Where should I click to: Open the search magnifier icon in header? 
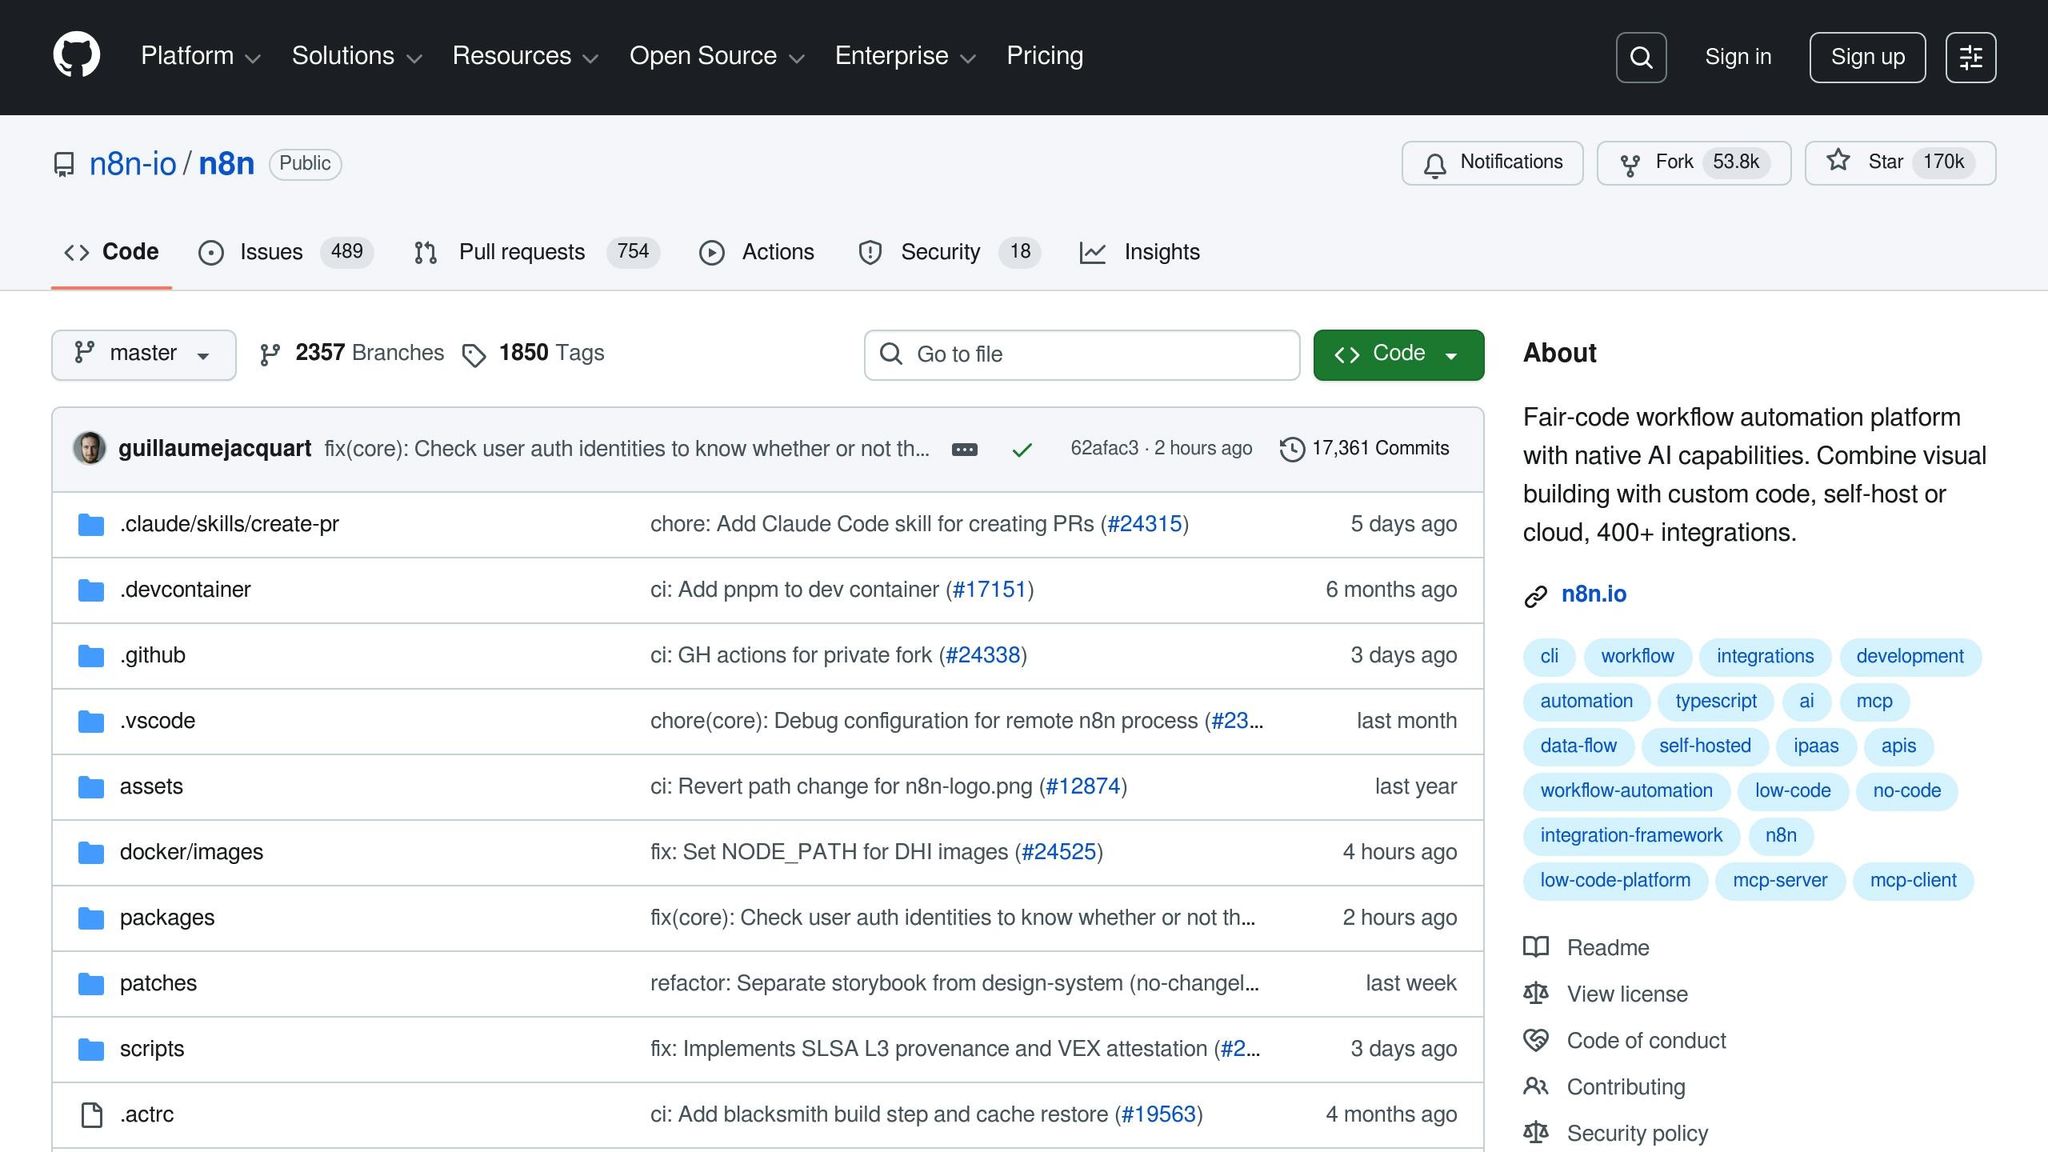[1640, 57]
